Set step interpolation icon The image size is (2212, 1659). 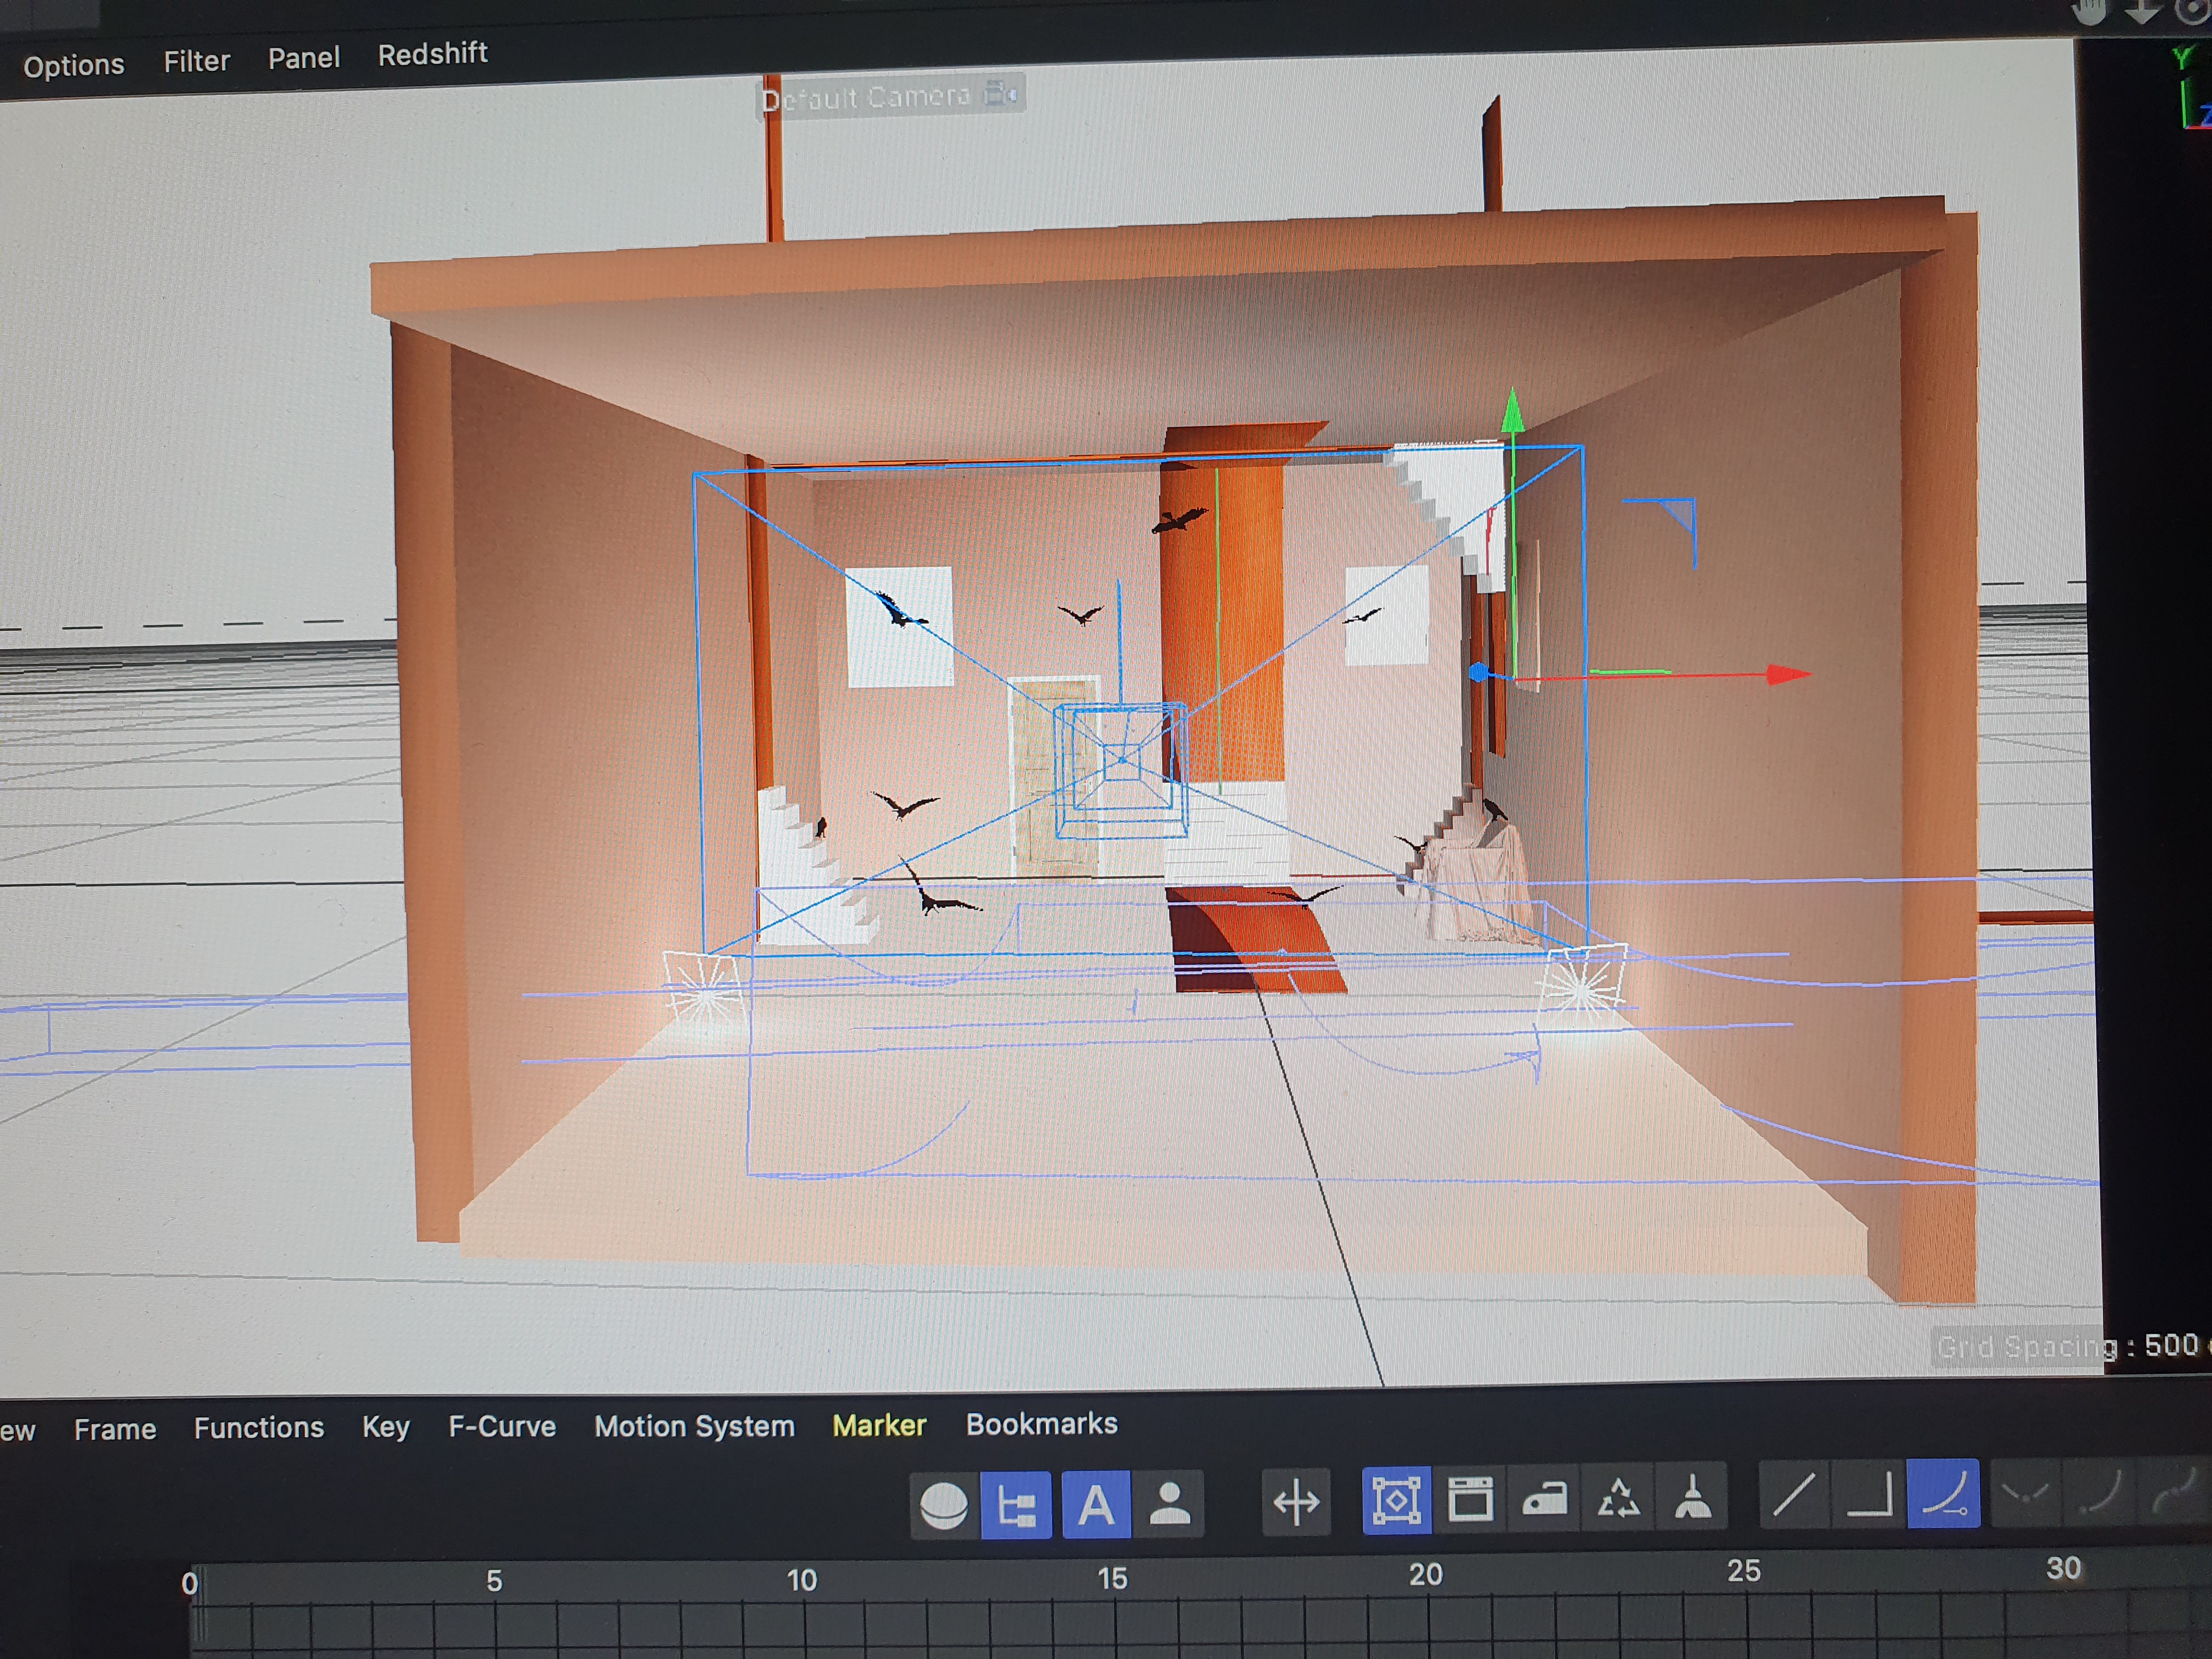[x=1869, y=1495]
